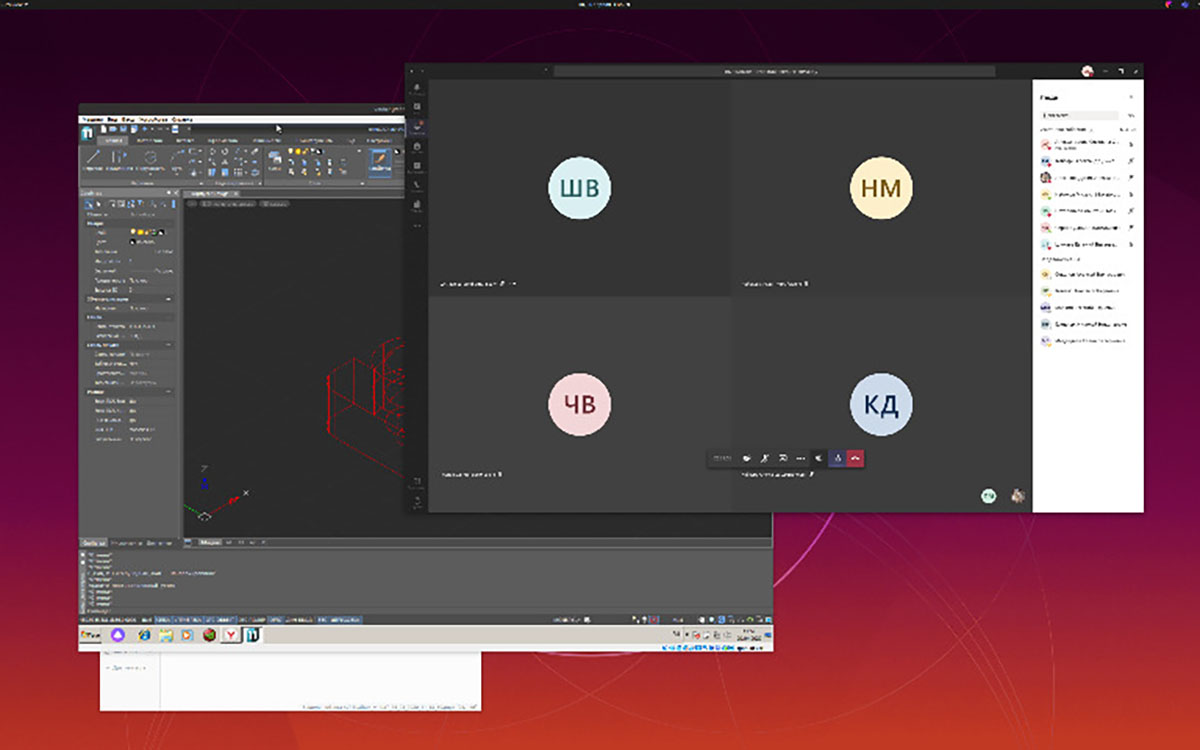Screen dimensions: 1200x750
Task: Toggle the participants panel from the call controls
Action: [837, 458]
